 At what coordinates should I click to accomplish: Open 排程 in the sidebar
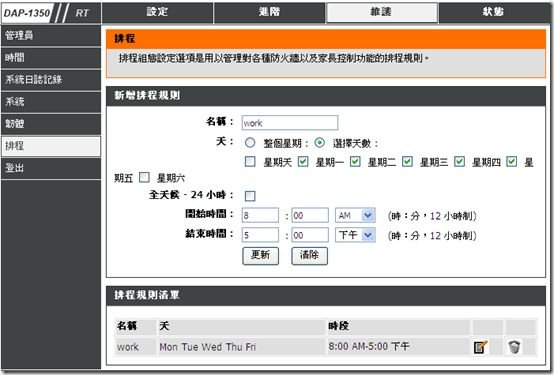click(x=51, y=146)
